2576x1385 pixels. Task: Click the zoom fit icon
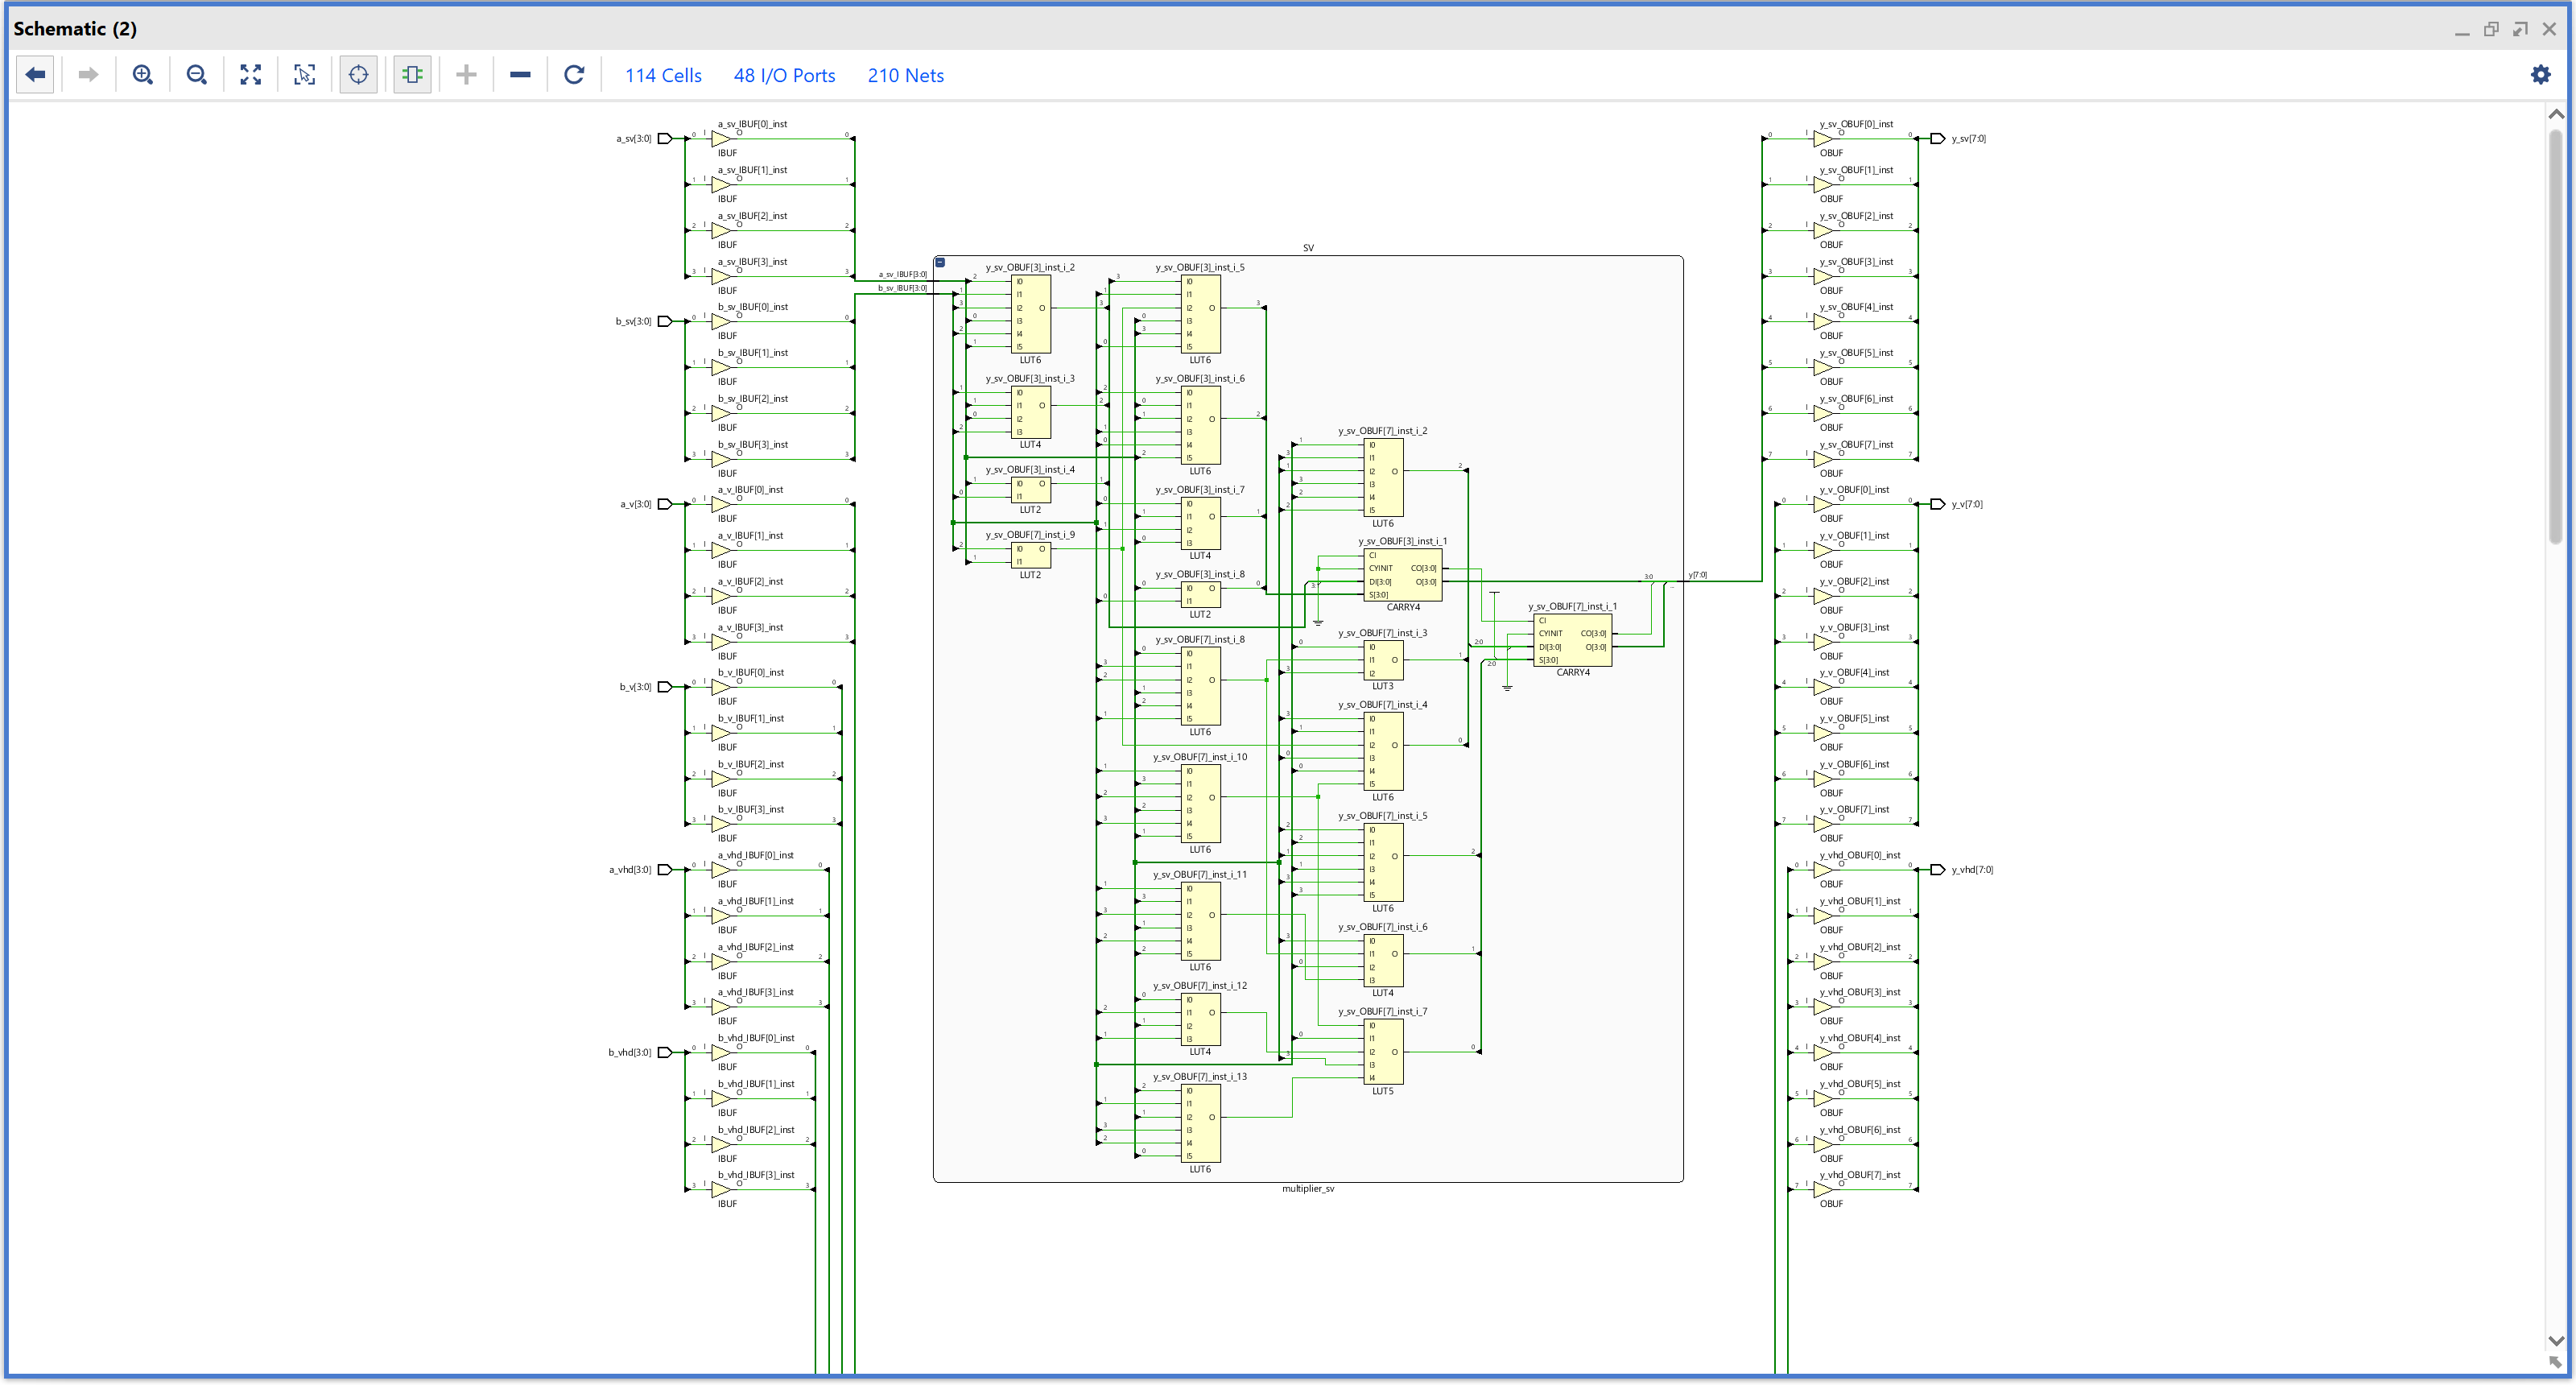(x=250, y=75)
